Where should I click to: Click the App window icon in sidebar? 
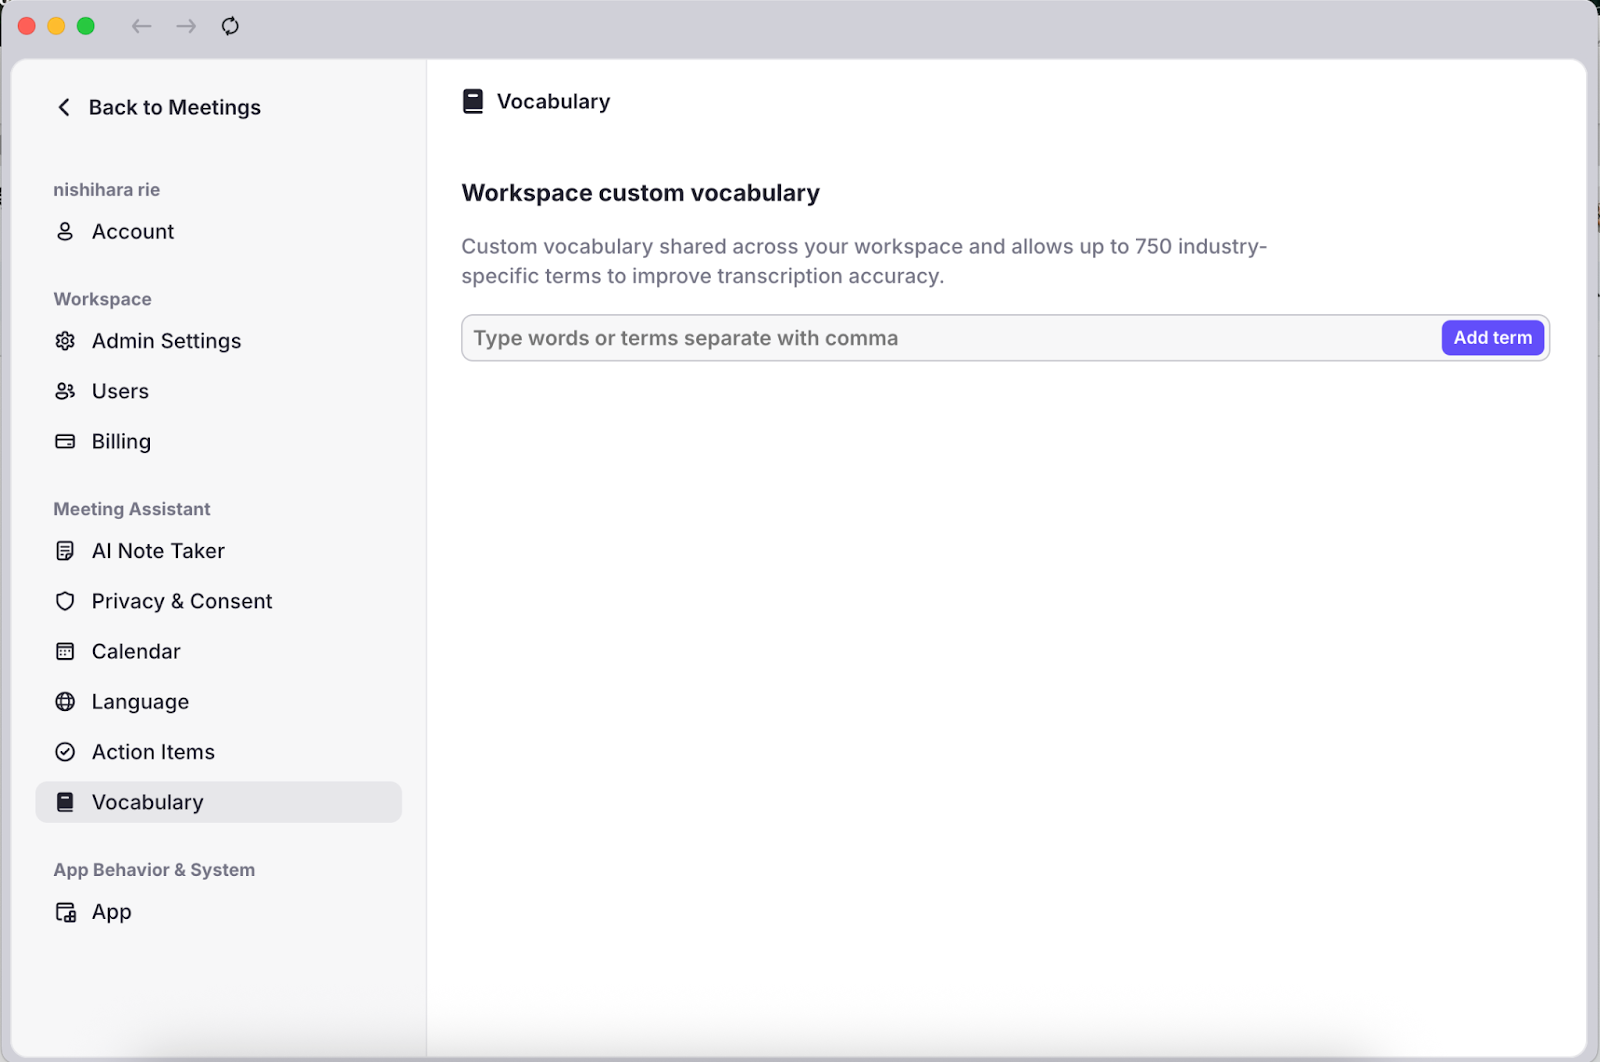tap(65, 912)
